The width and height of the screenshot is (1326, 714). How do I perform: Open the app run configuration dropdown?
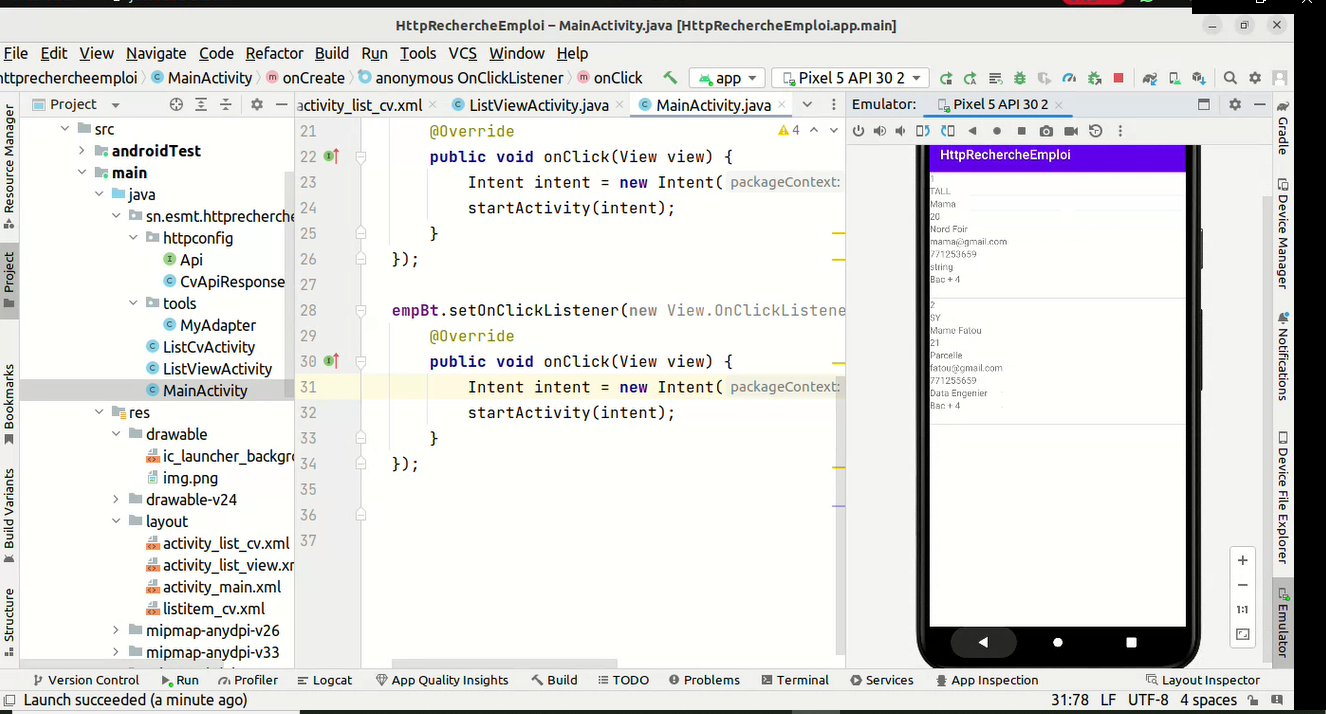[x=727, y=78]
